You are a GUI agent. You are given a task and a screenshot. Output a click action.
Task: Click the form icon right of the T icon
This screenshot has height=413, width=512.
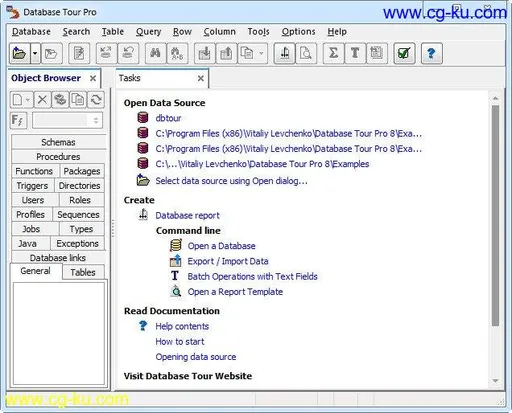tap(377, 53)
